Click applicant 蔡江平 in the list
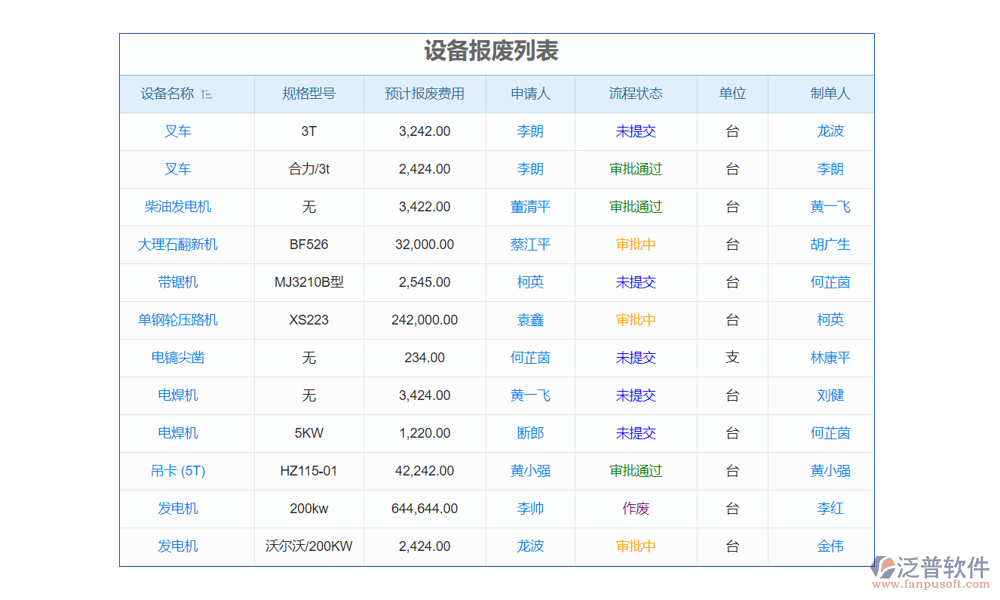The width and height of the screenshot is (1000, 600). (x=530, y=244)
